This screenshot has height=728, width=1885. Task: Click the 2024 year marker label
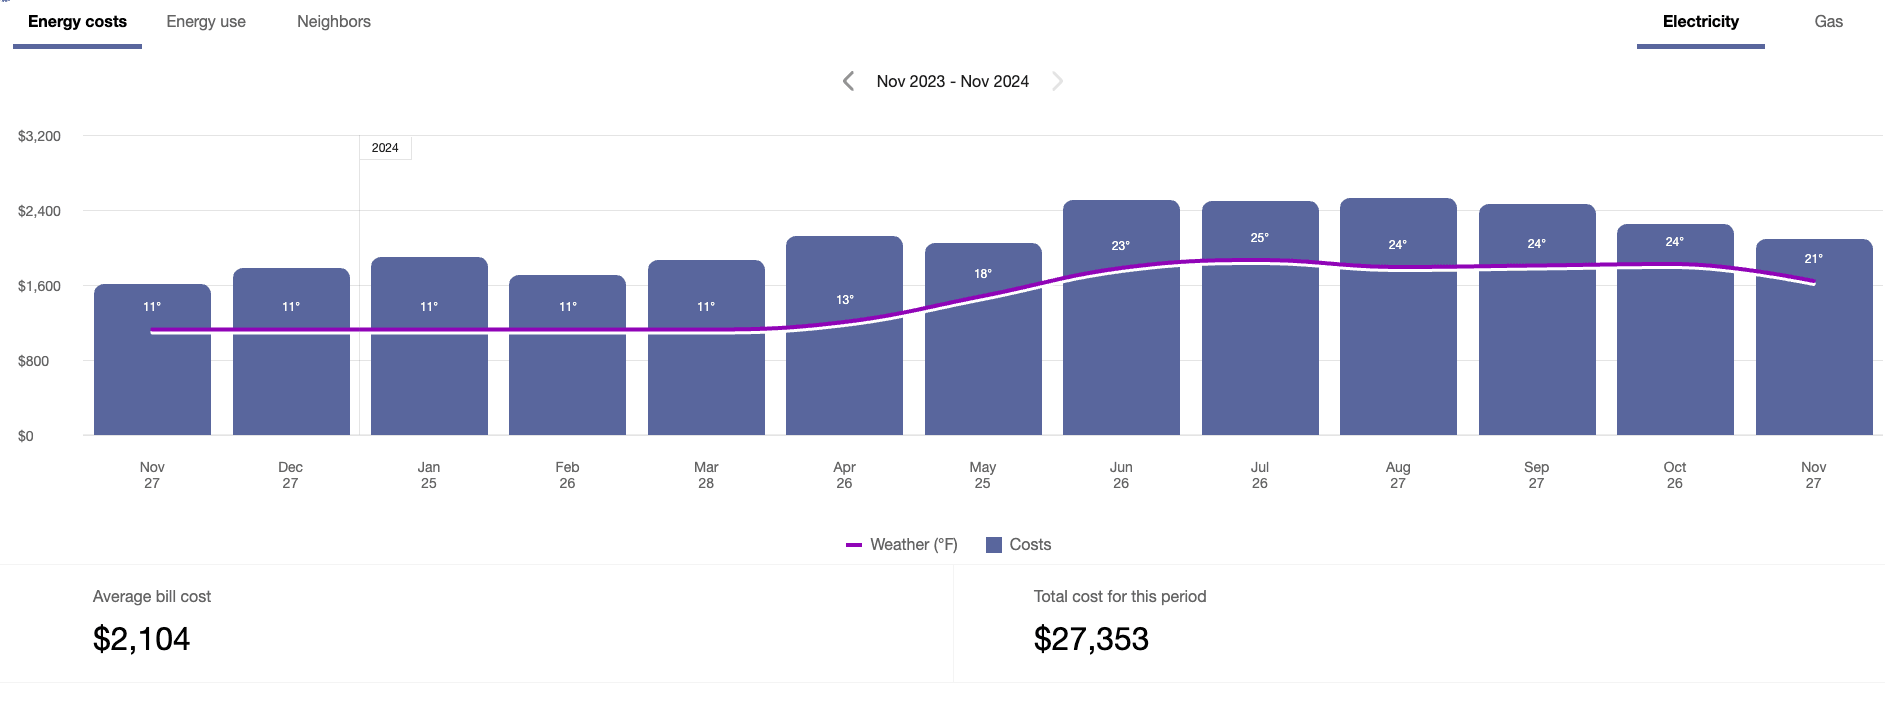(x=385, y=147)
